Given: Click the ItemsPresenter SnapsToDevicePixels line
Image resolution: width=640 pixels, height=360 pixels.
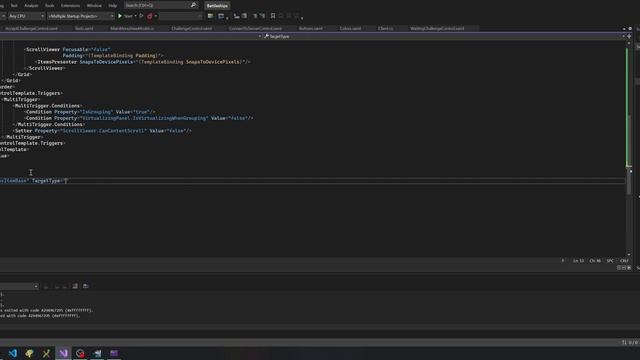Looking at the screenshot, I should (x=143, y=62).
